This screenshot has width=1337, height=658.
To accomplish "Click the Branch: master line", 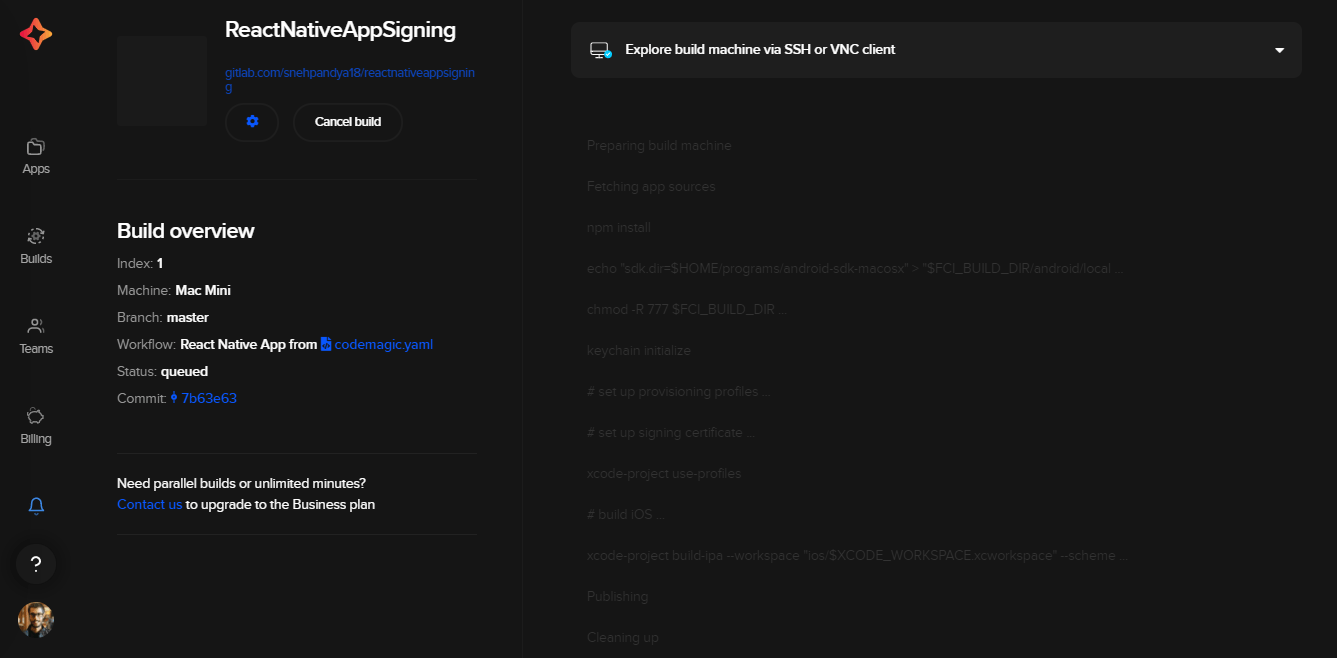I will click(163, 317).
